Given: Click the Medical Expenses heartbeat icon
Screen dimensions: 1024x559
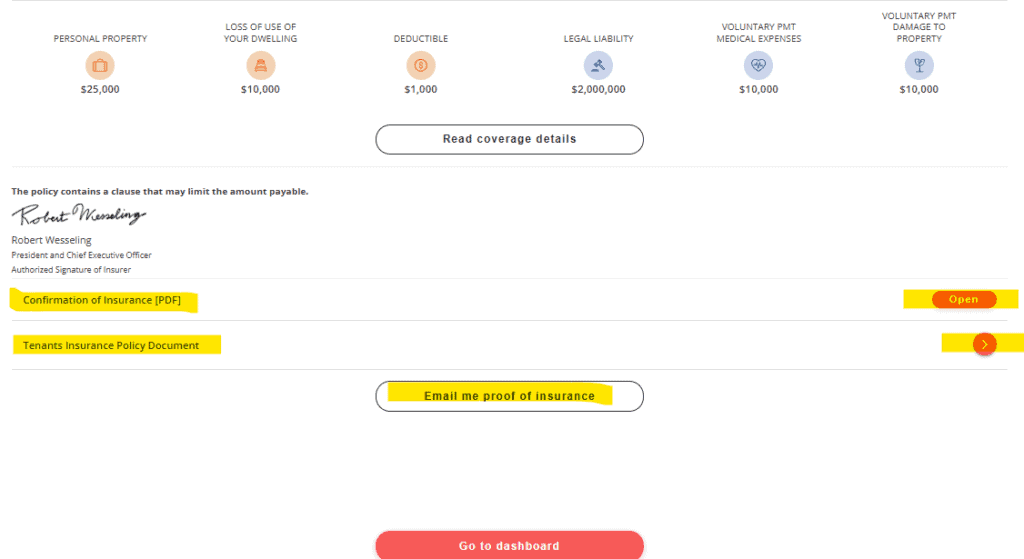Looking at the screenshot, I should tap(758, 65).
